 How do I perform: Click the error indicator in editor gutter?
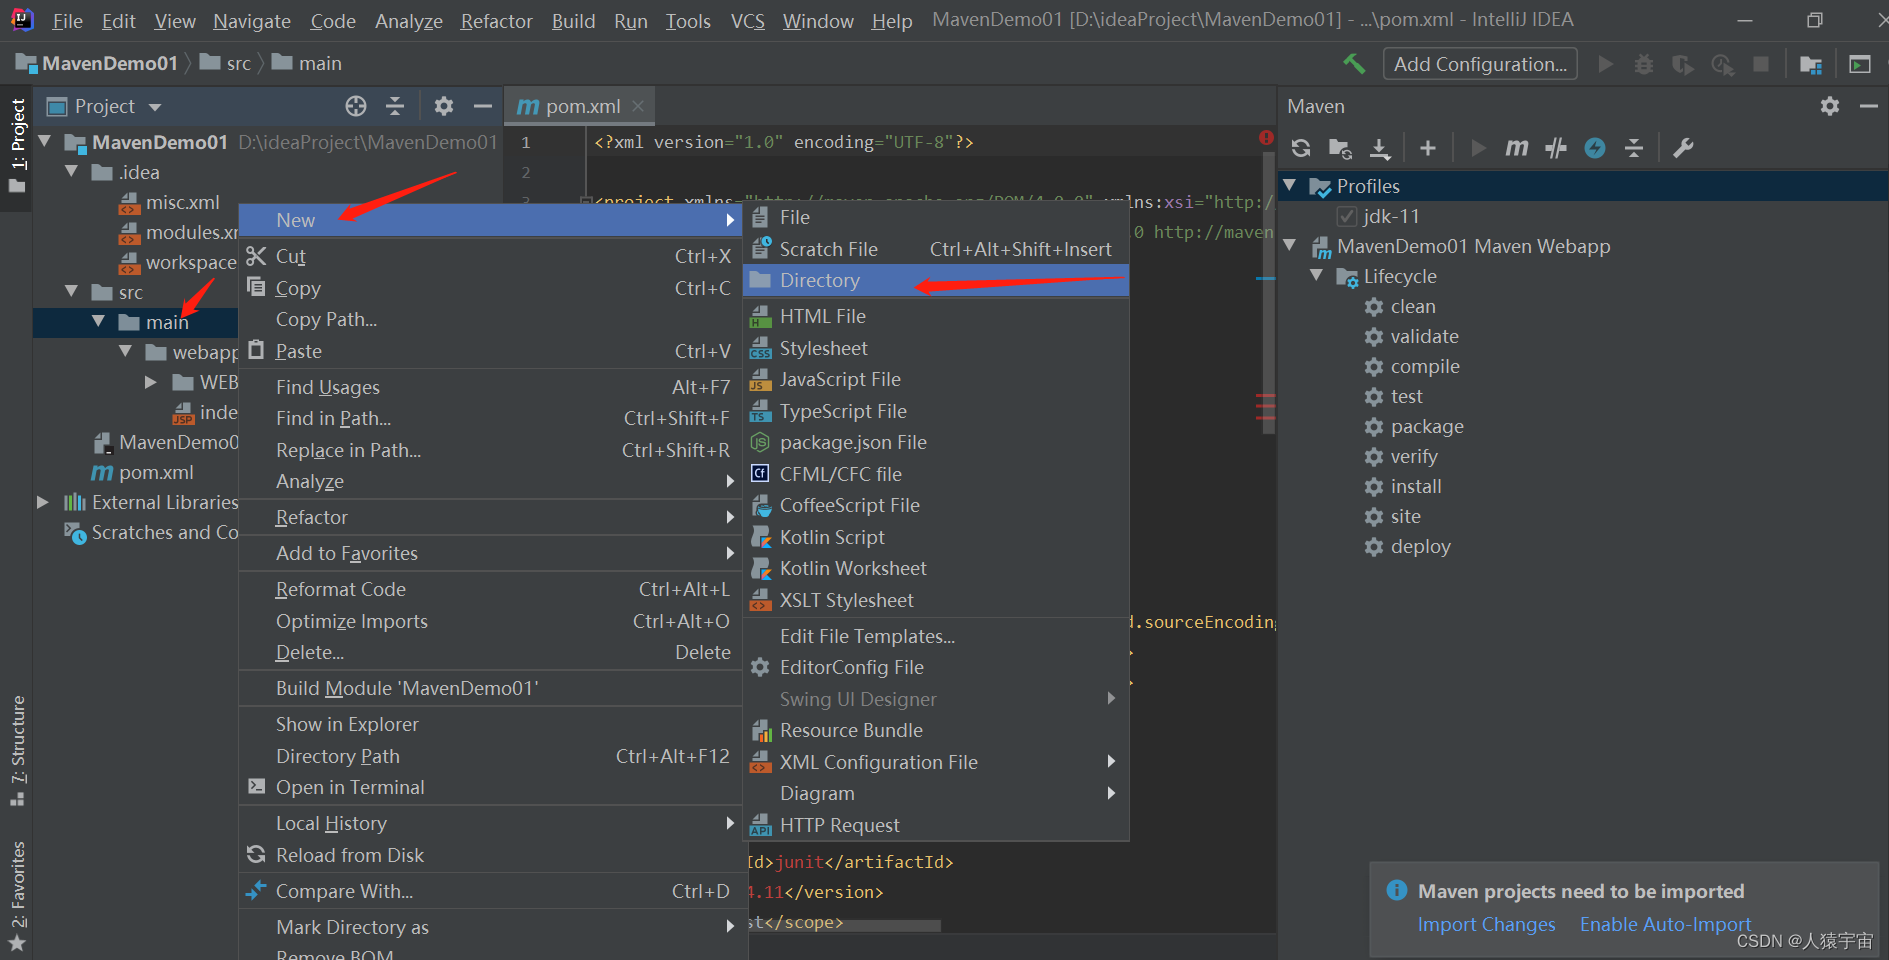click(1266, 137)
